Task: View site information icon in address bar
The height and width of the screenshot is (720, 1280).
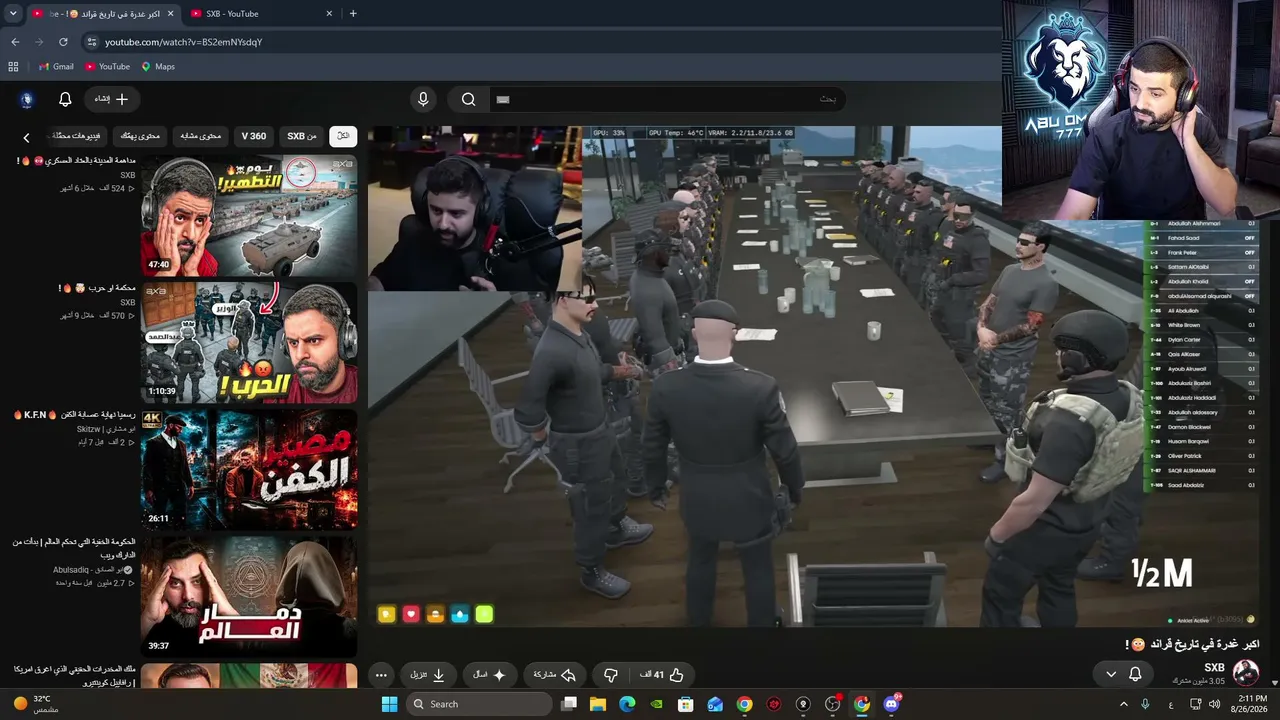Action: [x=92, y=42]
